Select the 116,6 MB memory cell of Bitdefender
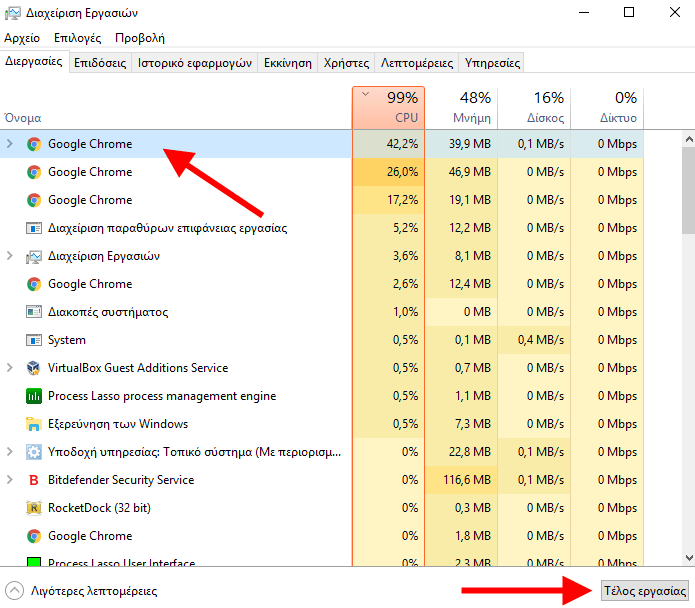Viewport: 695px width, 608px height. (461, 480)
